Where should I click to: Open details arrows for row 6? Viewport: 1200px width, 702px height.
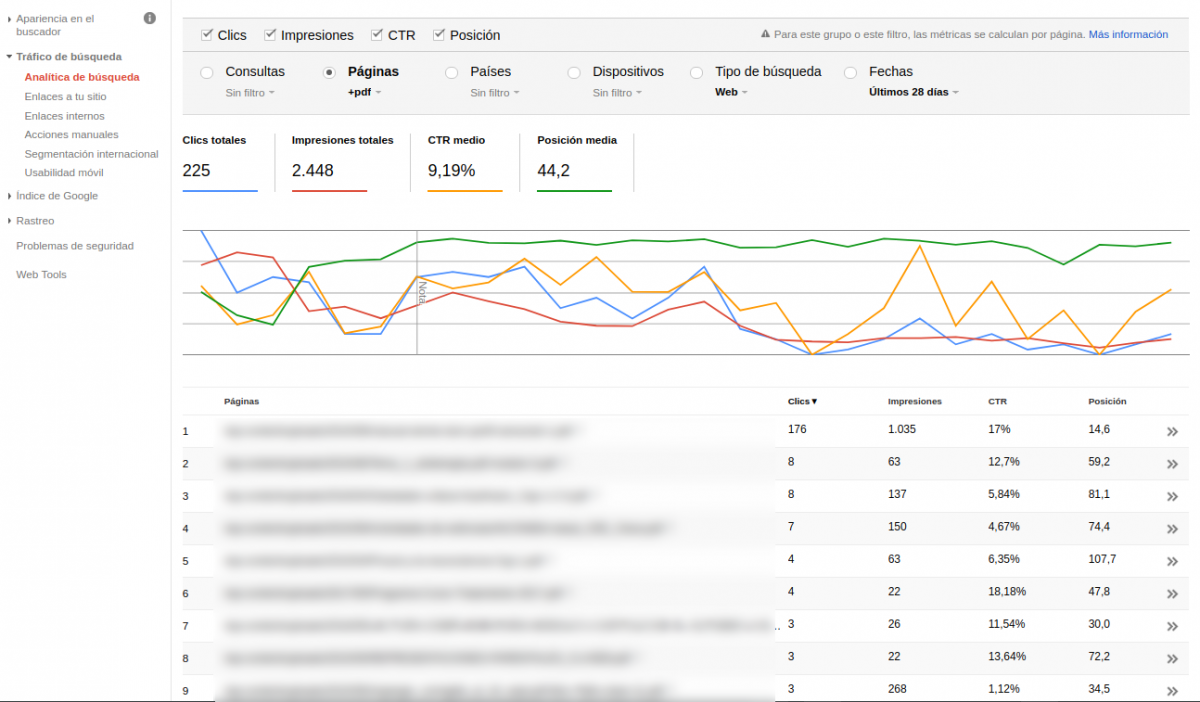click(1172, 594)
